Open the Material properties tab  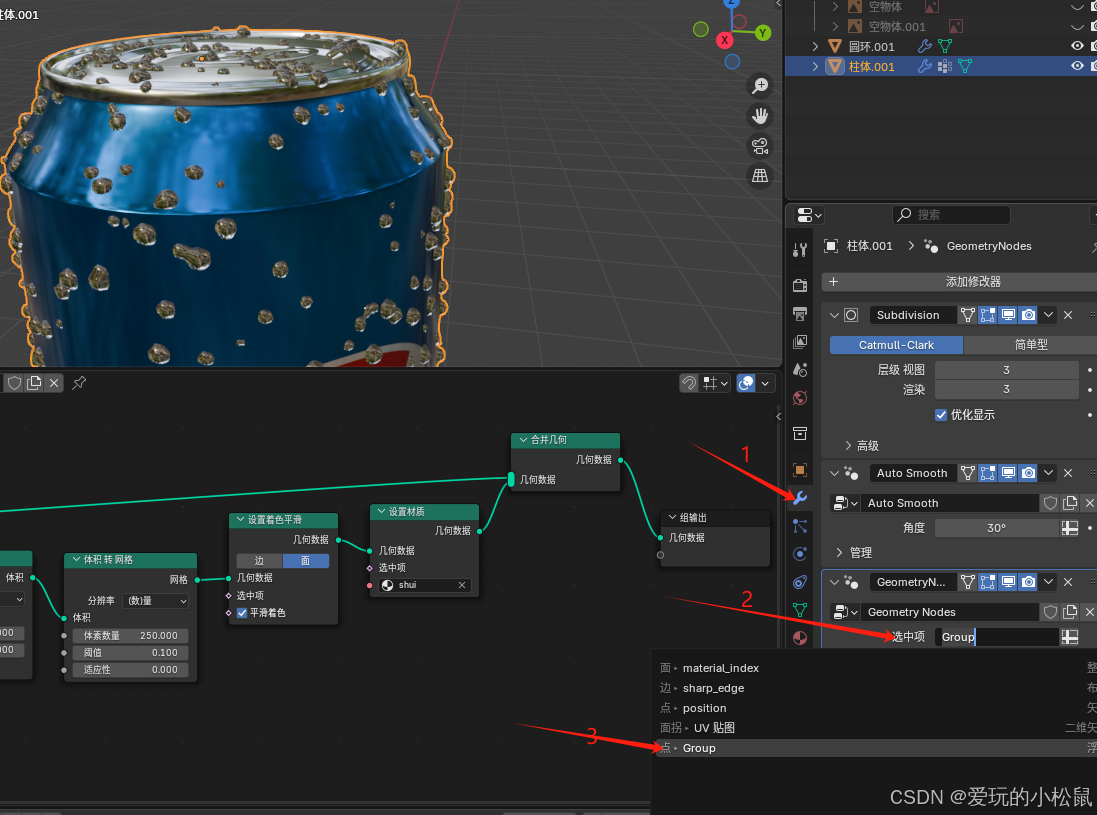pos(800,638)
